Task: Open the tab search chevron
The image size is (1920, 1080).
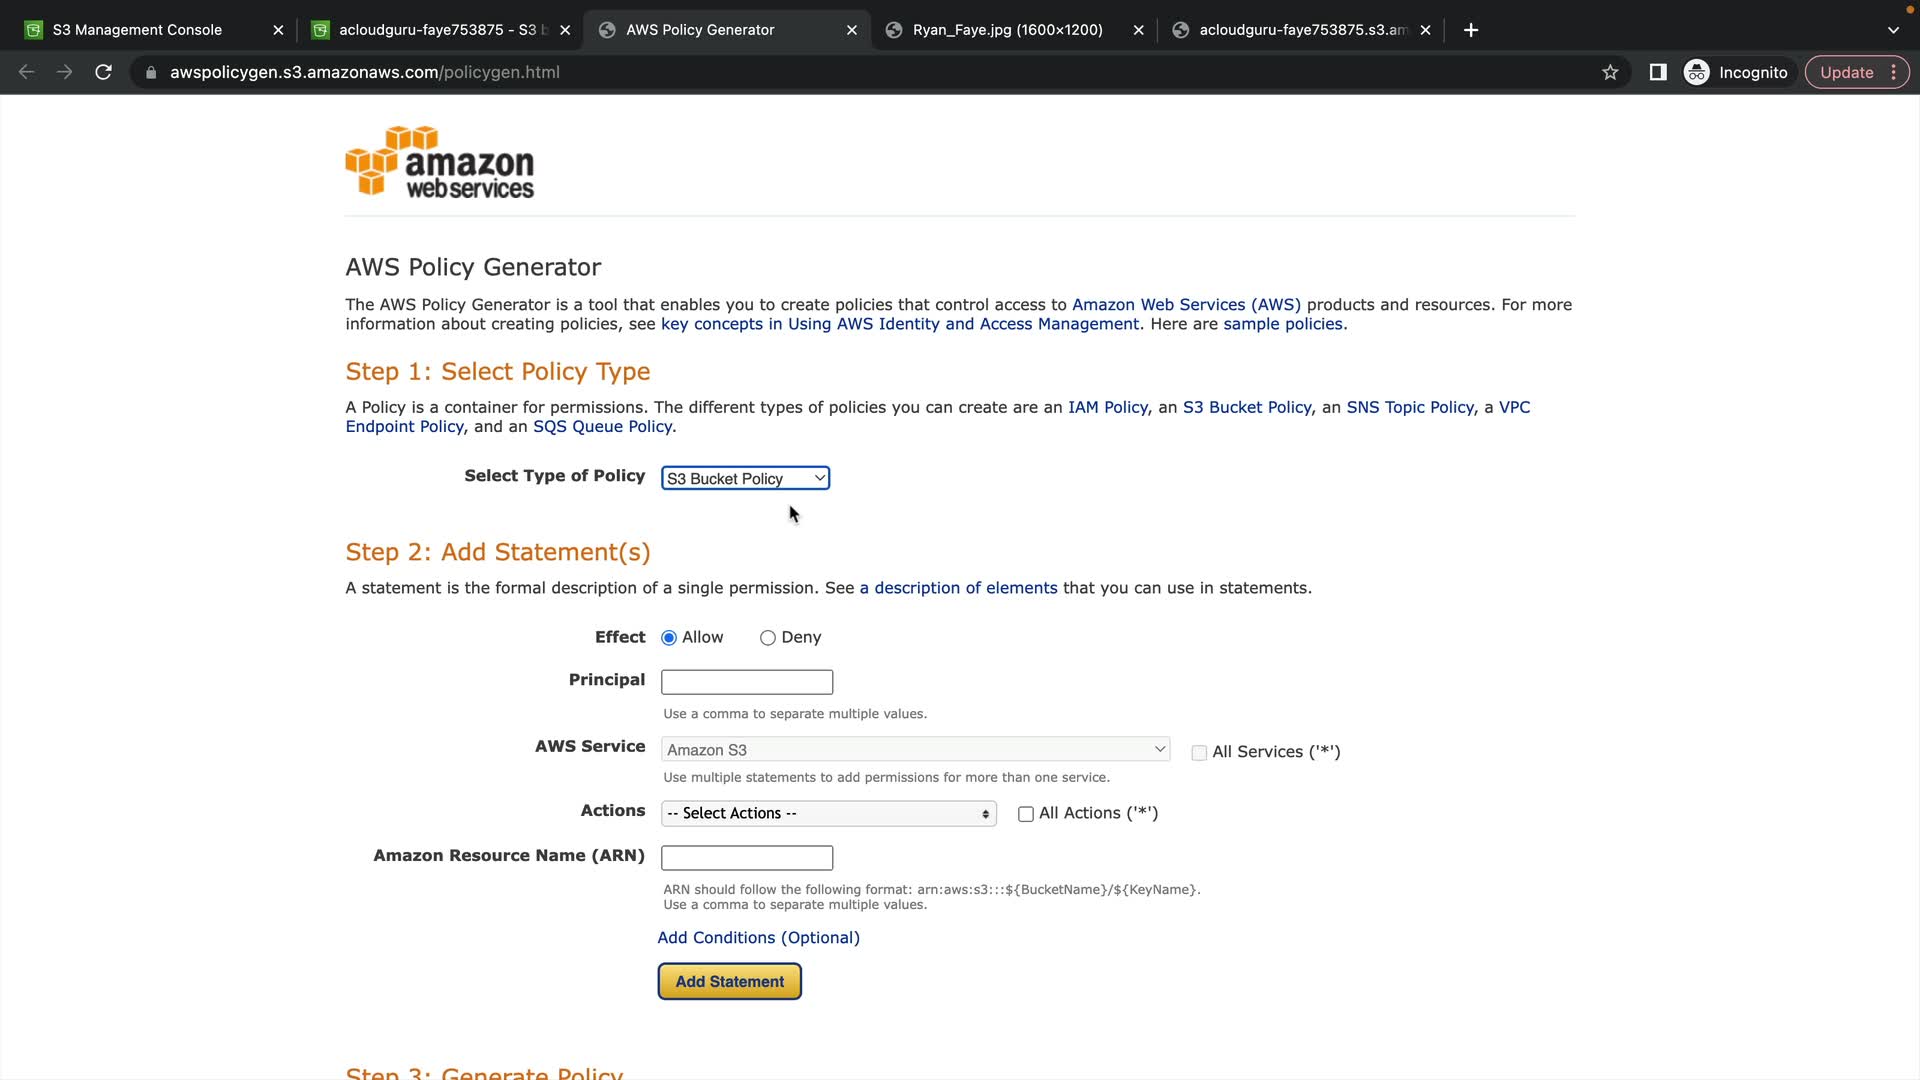Action: click(1893, 30)
